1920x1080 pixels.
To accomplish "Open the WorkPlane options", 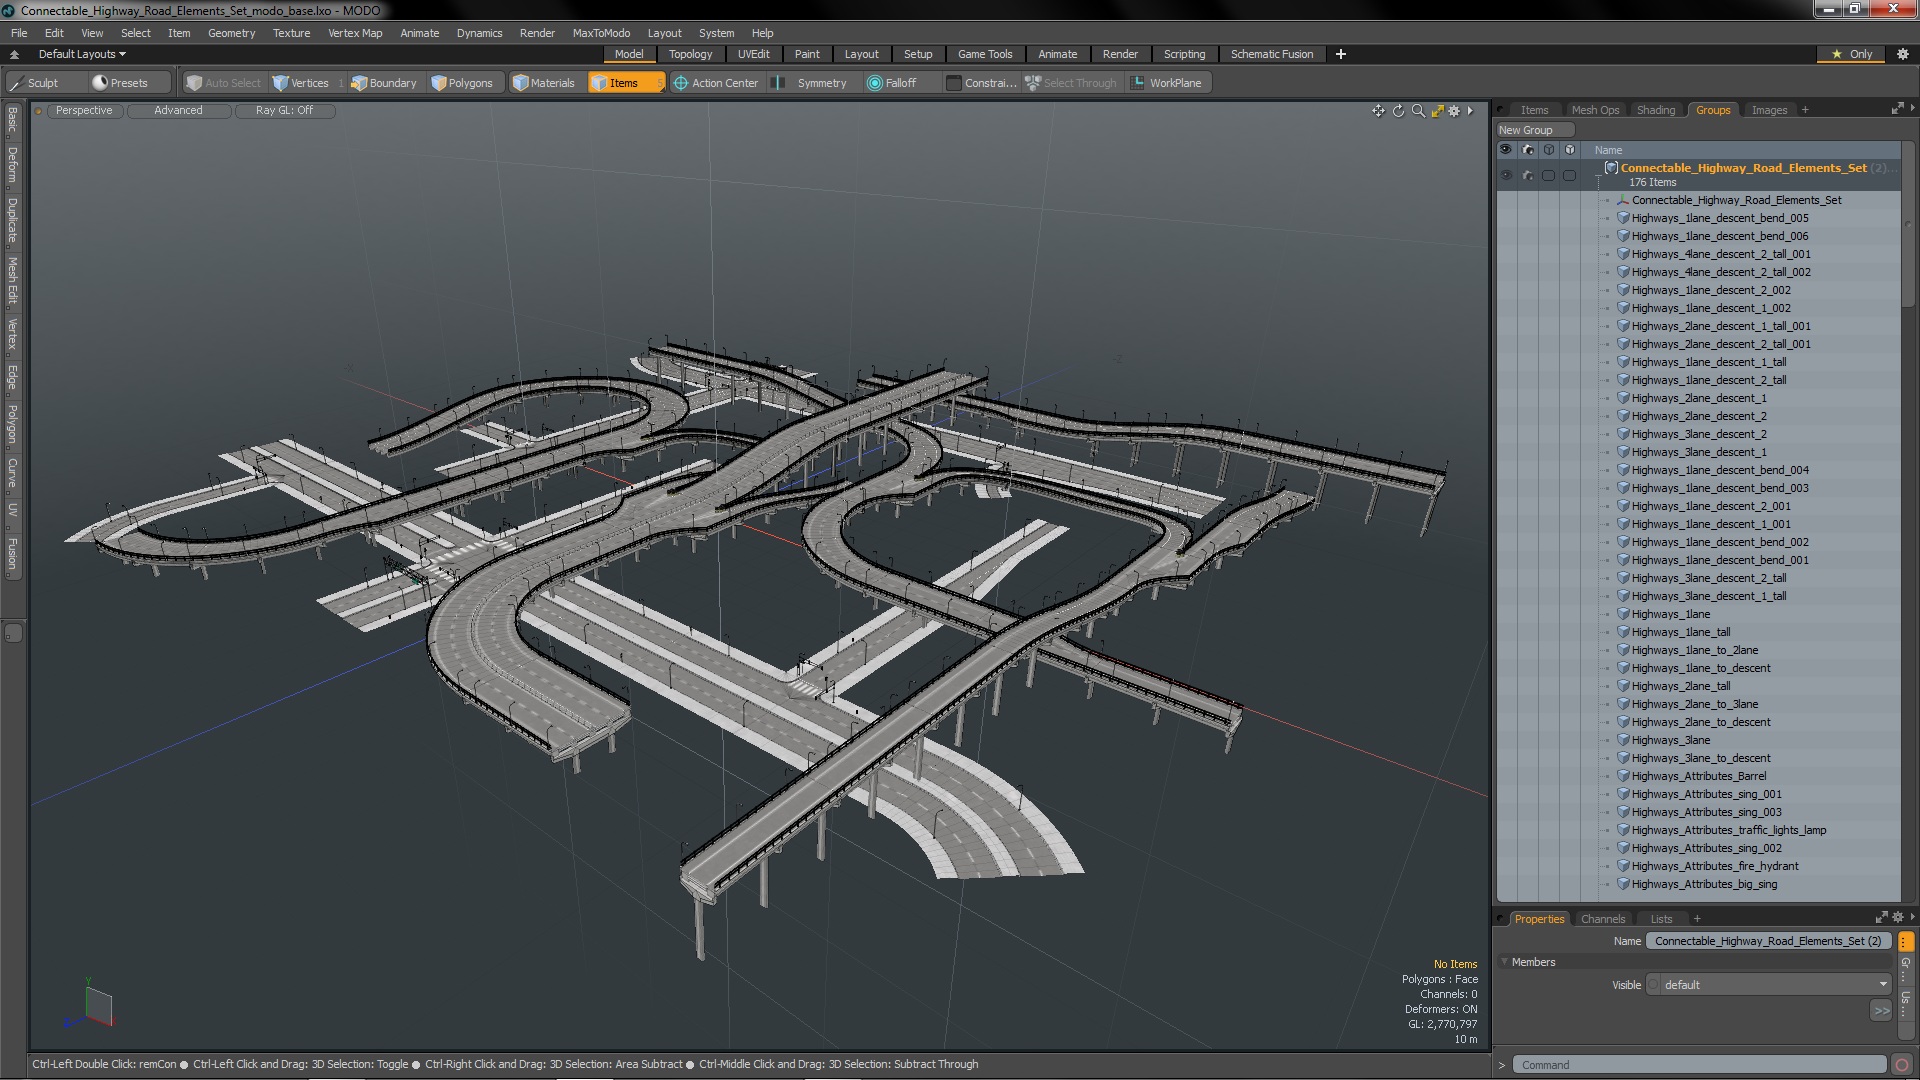I will point(1166,83).
